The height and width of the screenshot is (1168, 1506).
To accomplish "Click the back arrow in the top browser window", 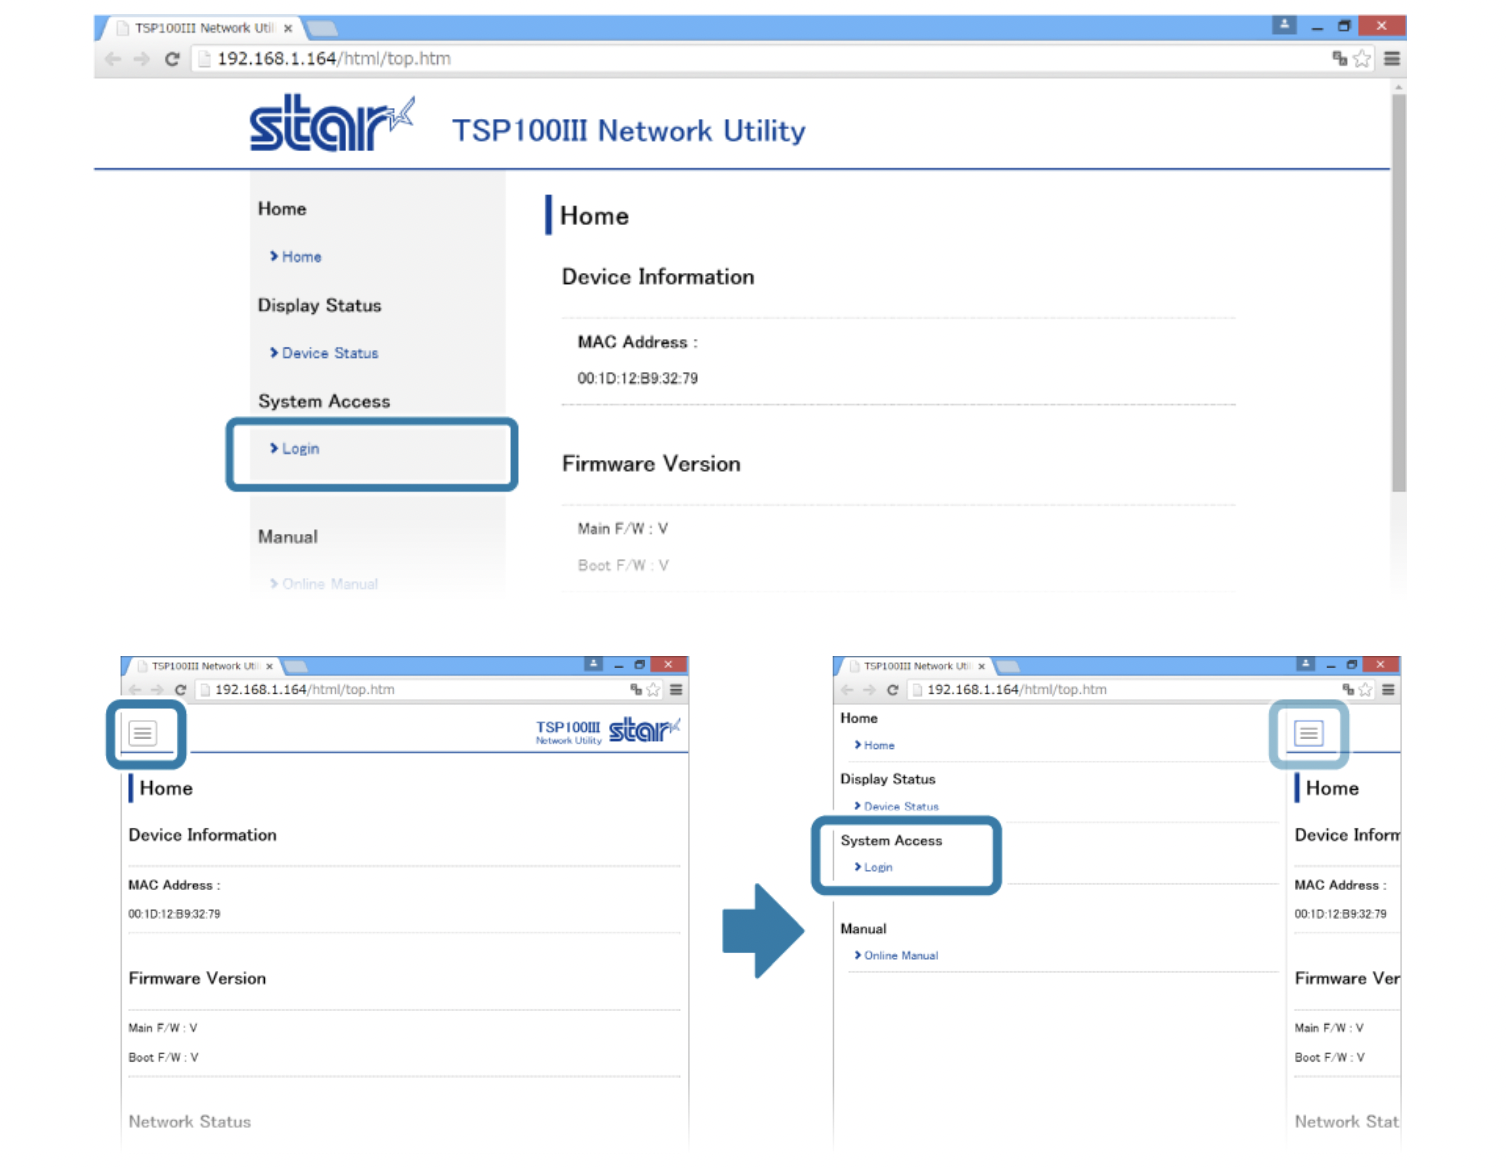I will pos(113,59).
